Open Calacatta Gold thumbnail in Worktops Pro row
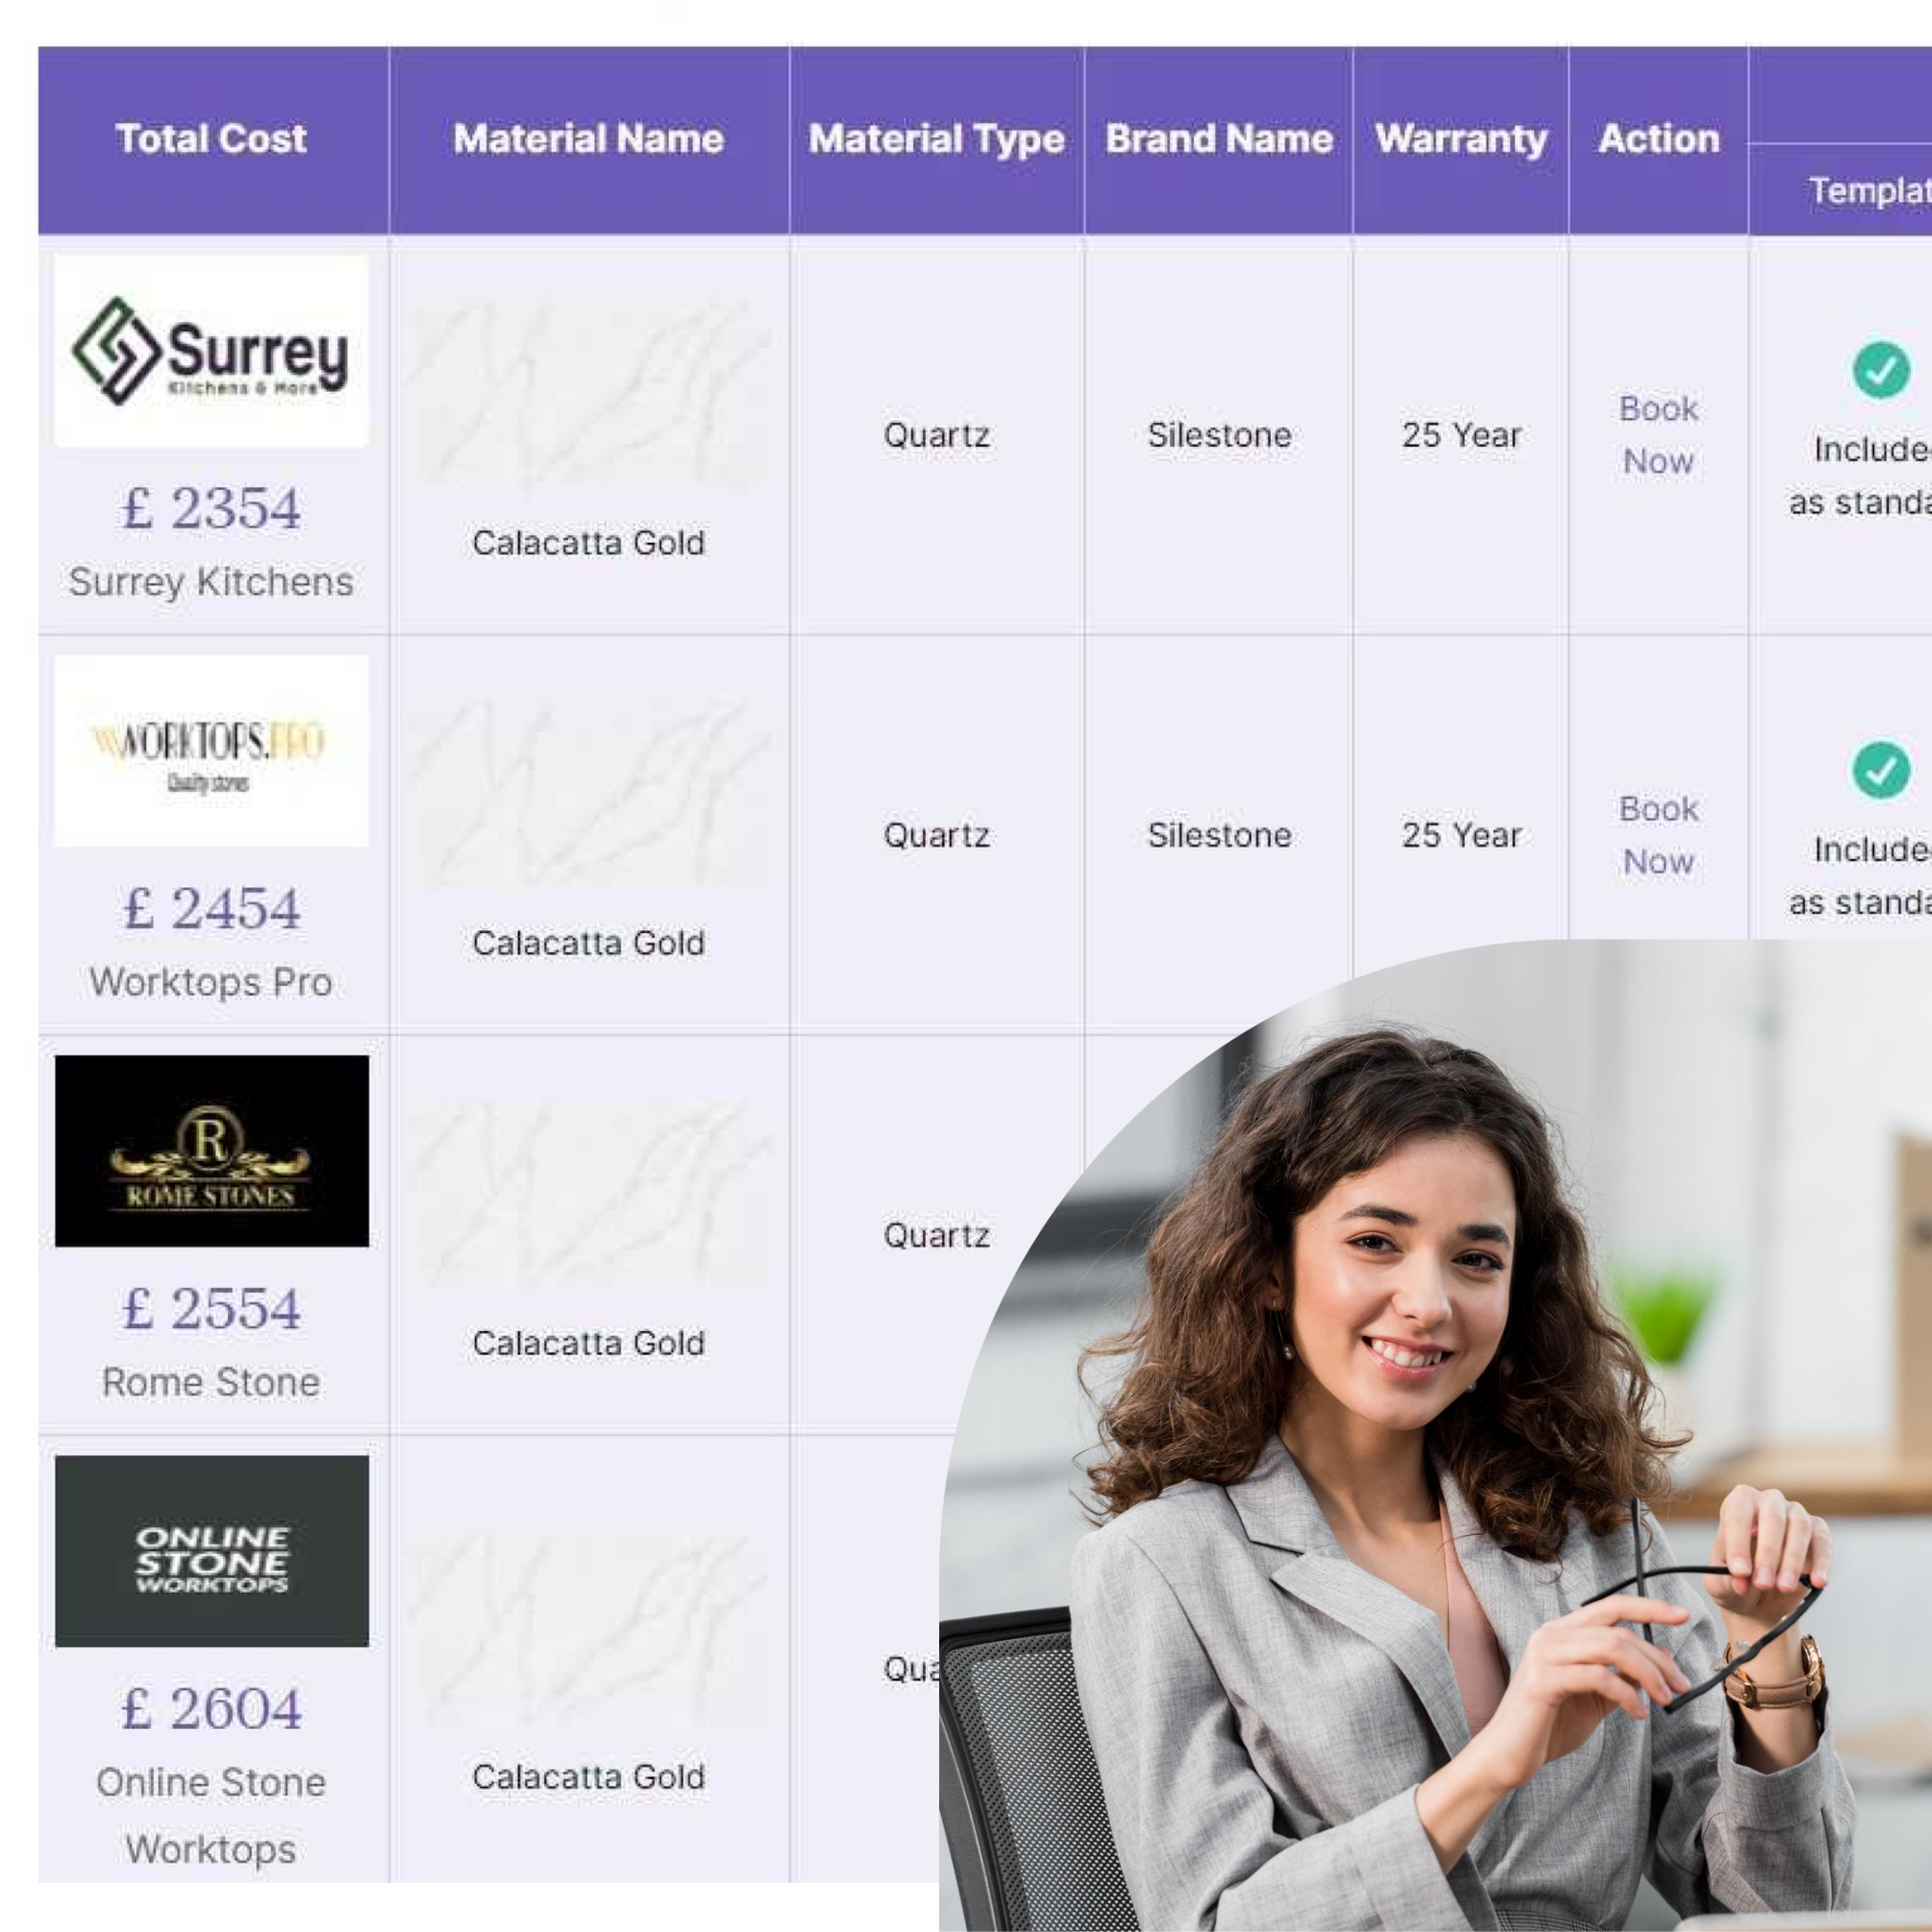This screenshot has width=1932, height=1932. point(589,793)
